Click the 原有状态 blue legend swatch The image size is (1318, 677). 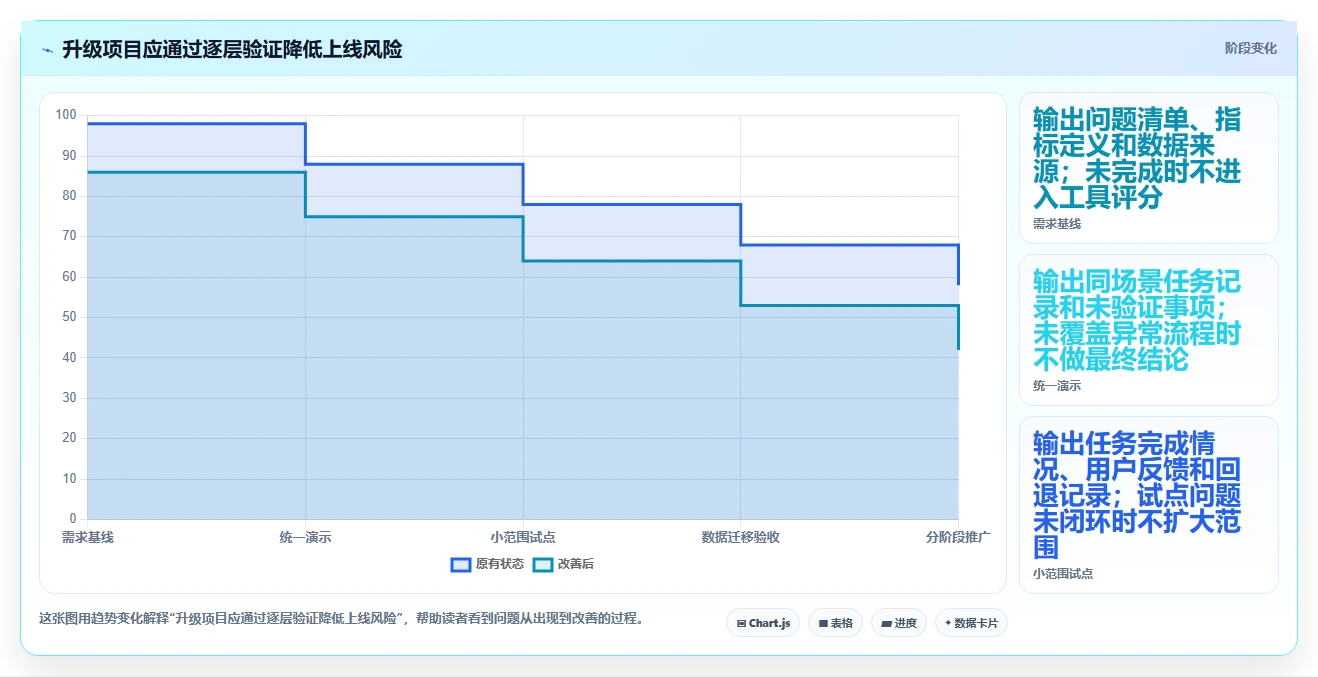(x=460, y=564)
